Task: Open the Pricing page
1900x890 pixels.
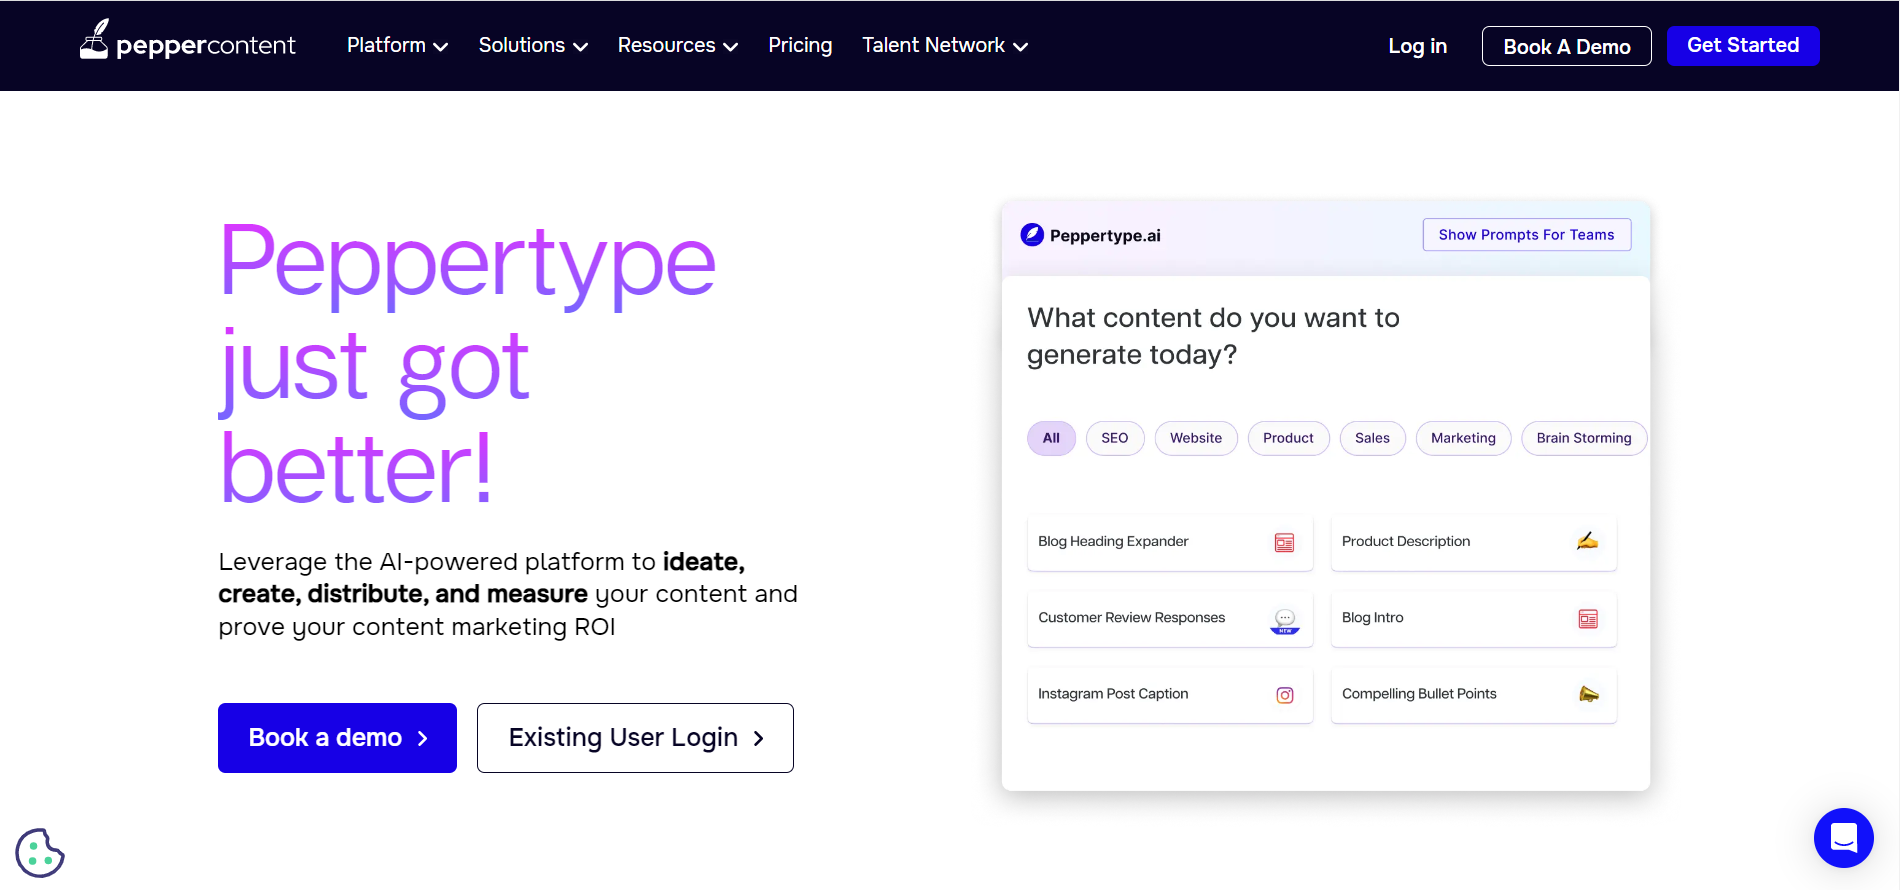Action: point(800,45)
